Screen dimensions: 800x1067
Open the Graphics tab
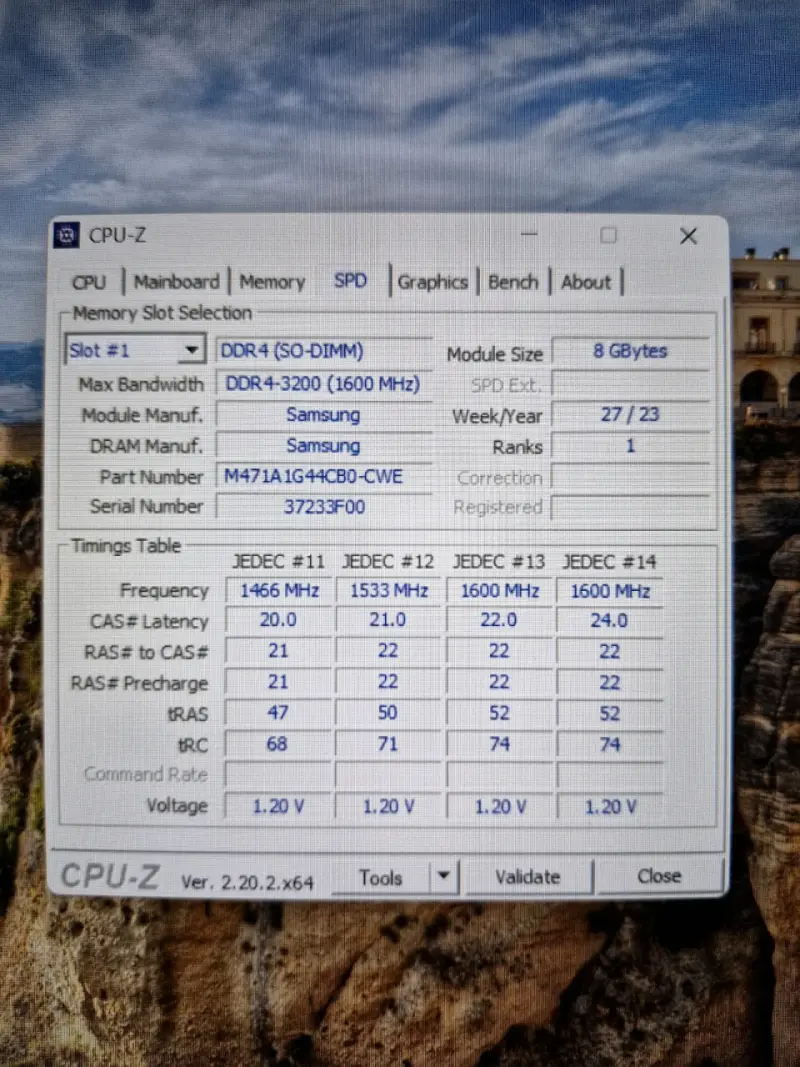pos(433,282)
